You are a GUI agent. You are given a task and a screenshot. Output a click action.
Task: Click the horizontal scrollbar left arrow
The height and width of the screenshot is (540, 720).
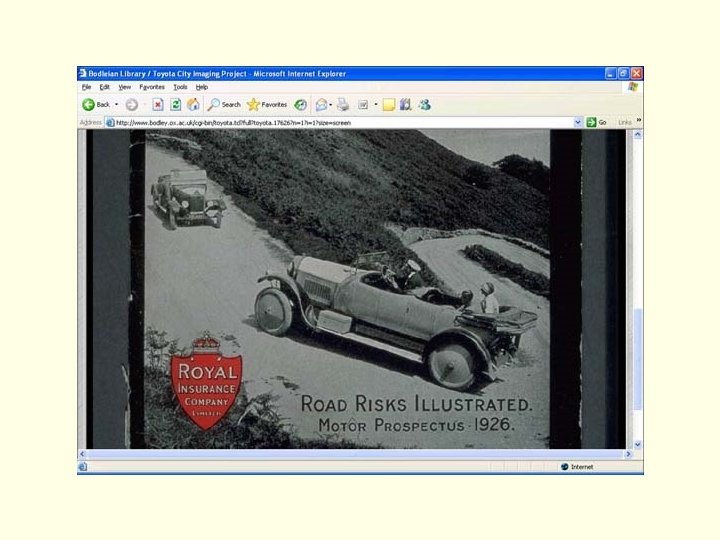pos(82,454)
